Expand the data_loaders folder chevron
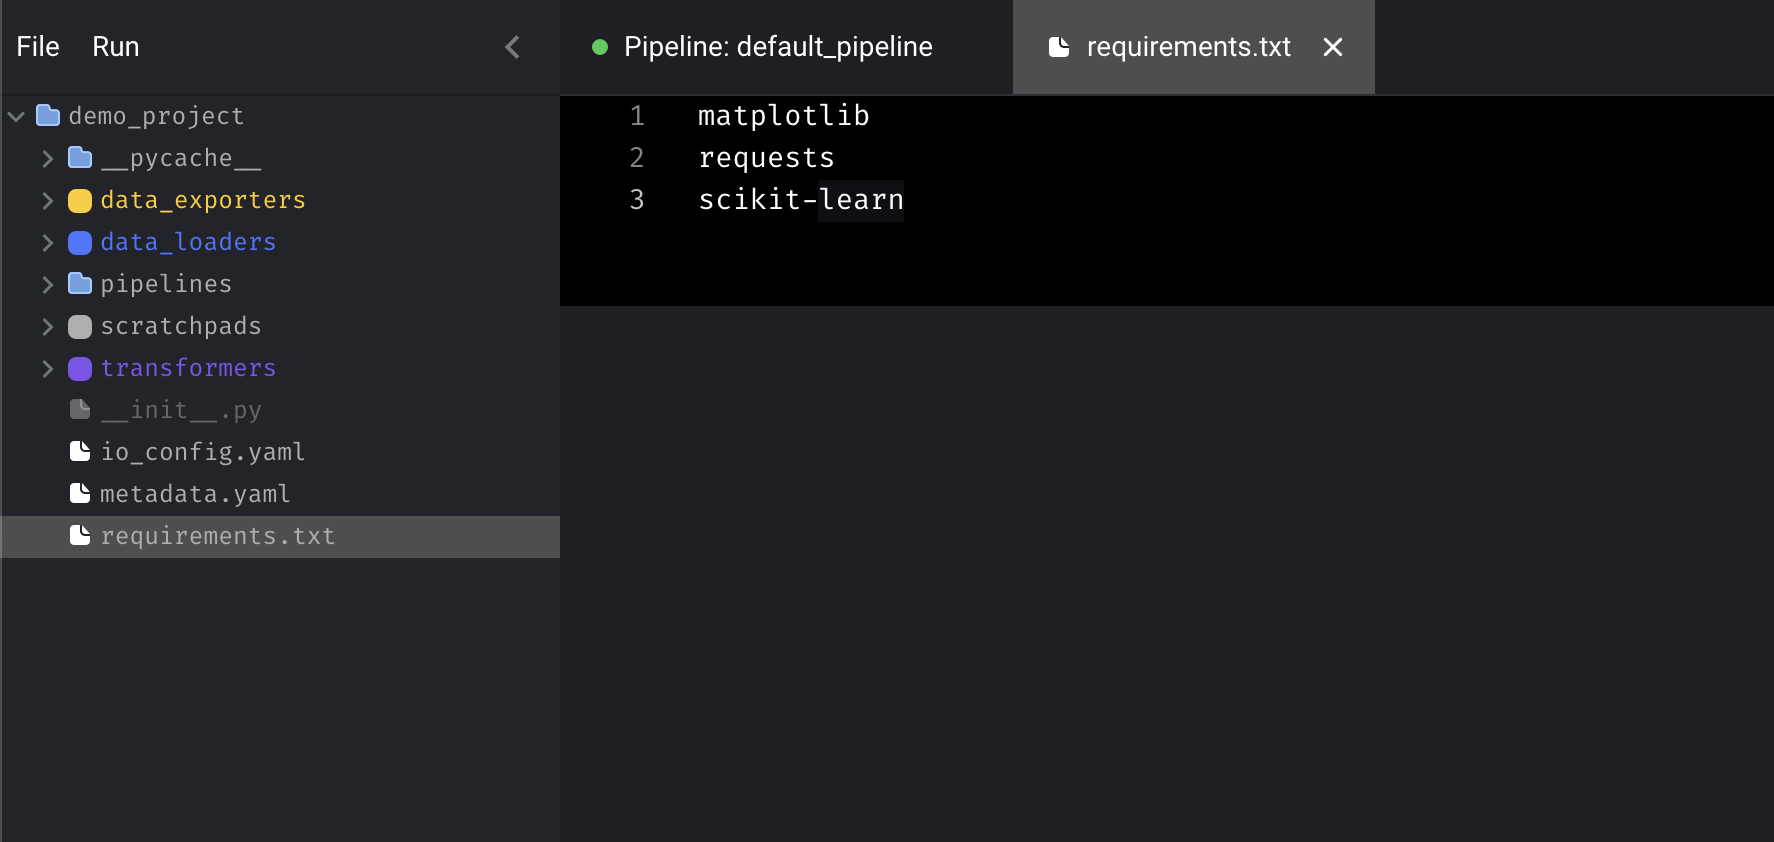 point(47,242)
